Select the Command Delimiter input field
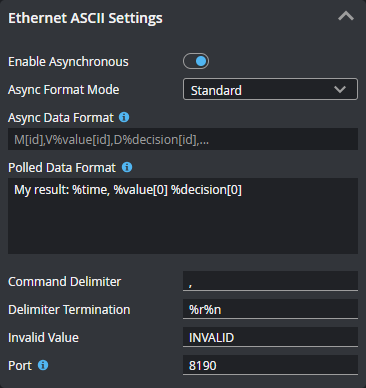 pos(270,281)
